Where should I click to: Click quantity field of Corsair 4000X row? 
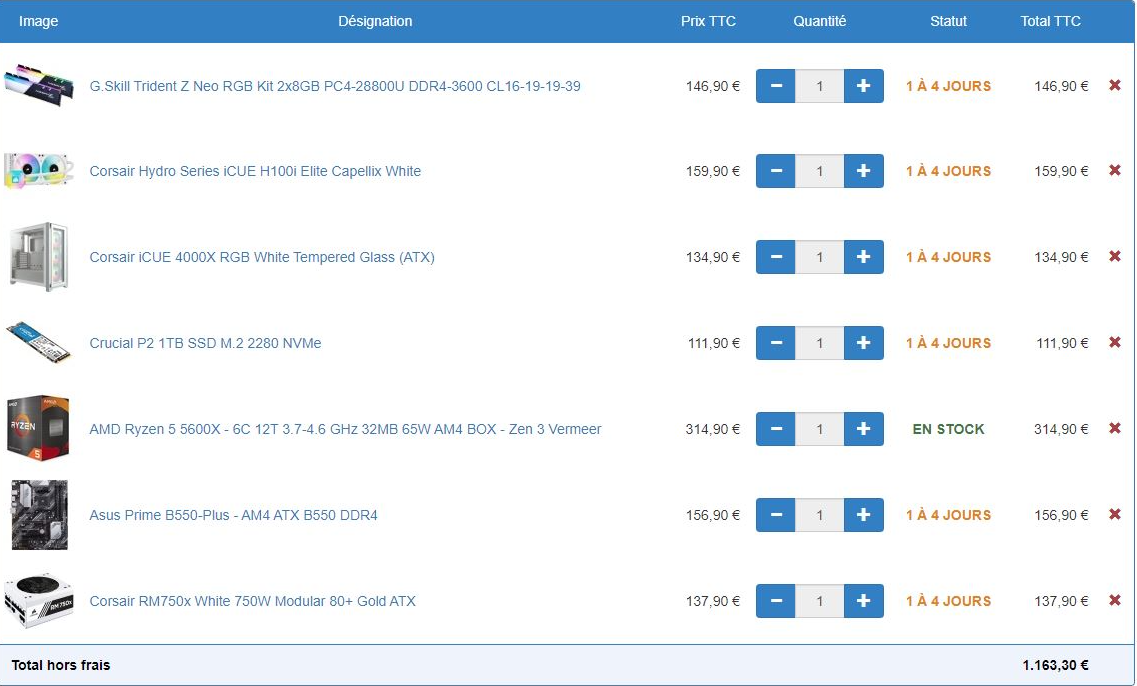pos(819,257)
